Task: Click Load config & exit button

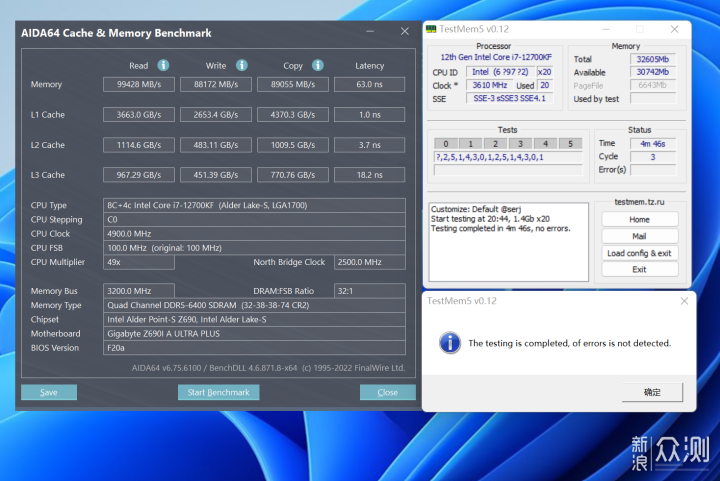Action: [x=640, y=253]
